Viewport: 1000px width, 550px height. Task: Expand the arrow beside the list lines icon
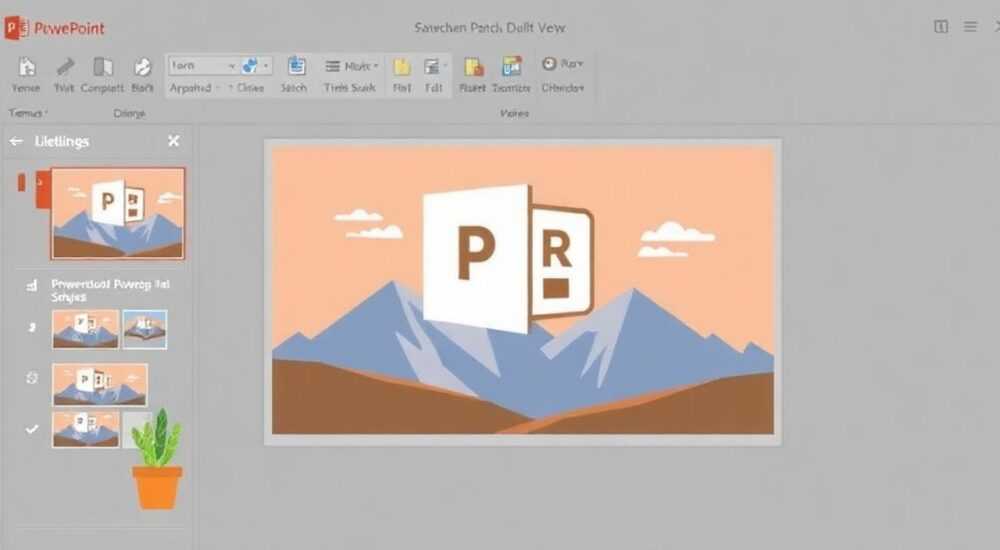(376, 66)
